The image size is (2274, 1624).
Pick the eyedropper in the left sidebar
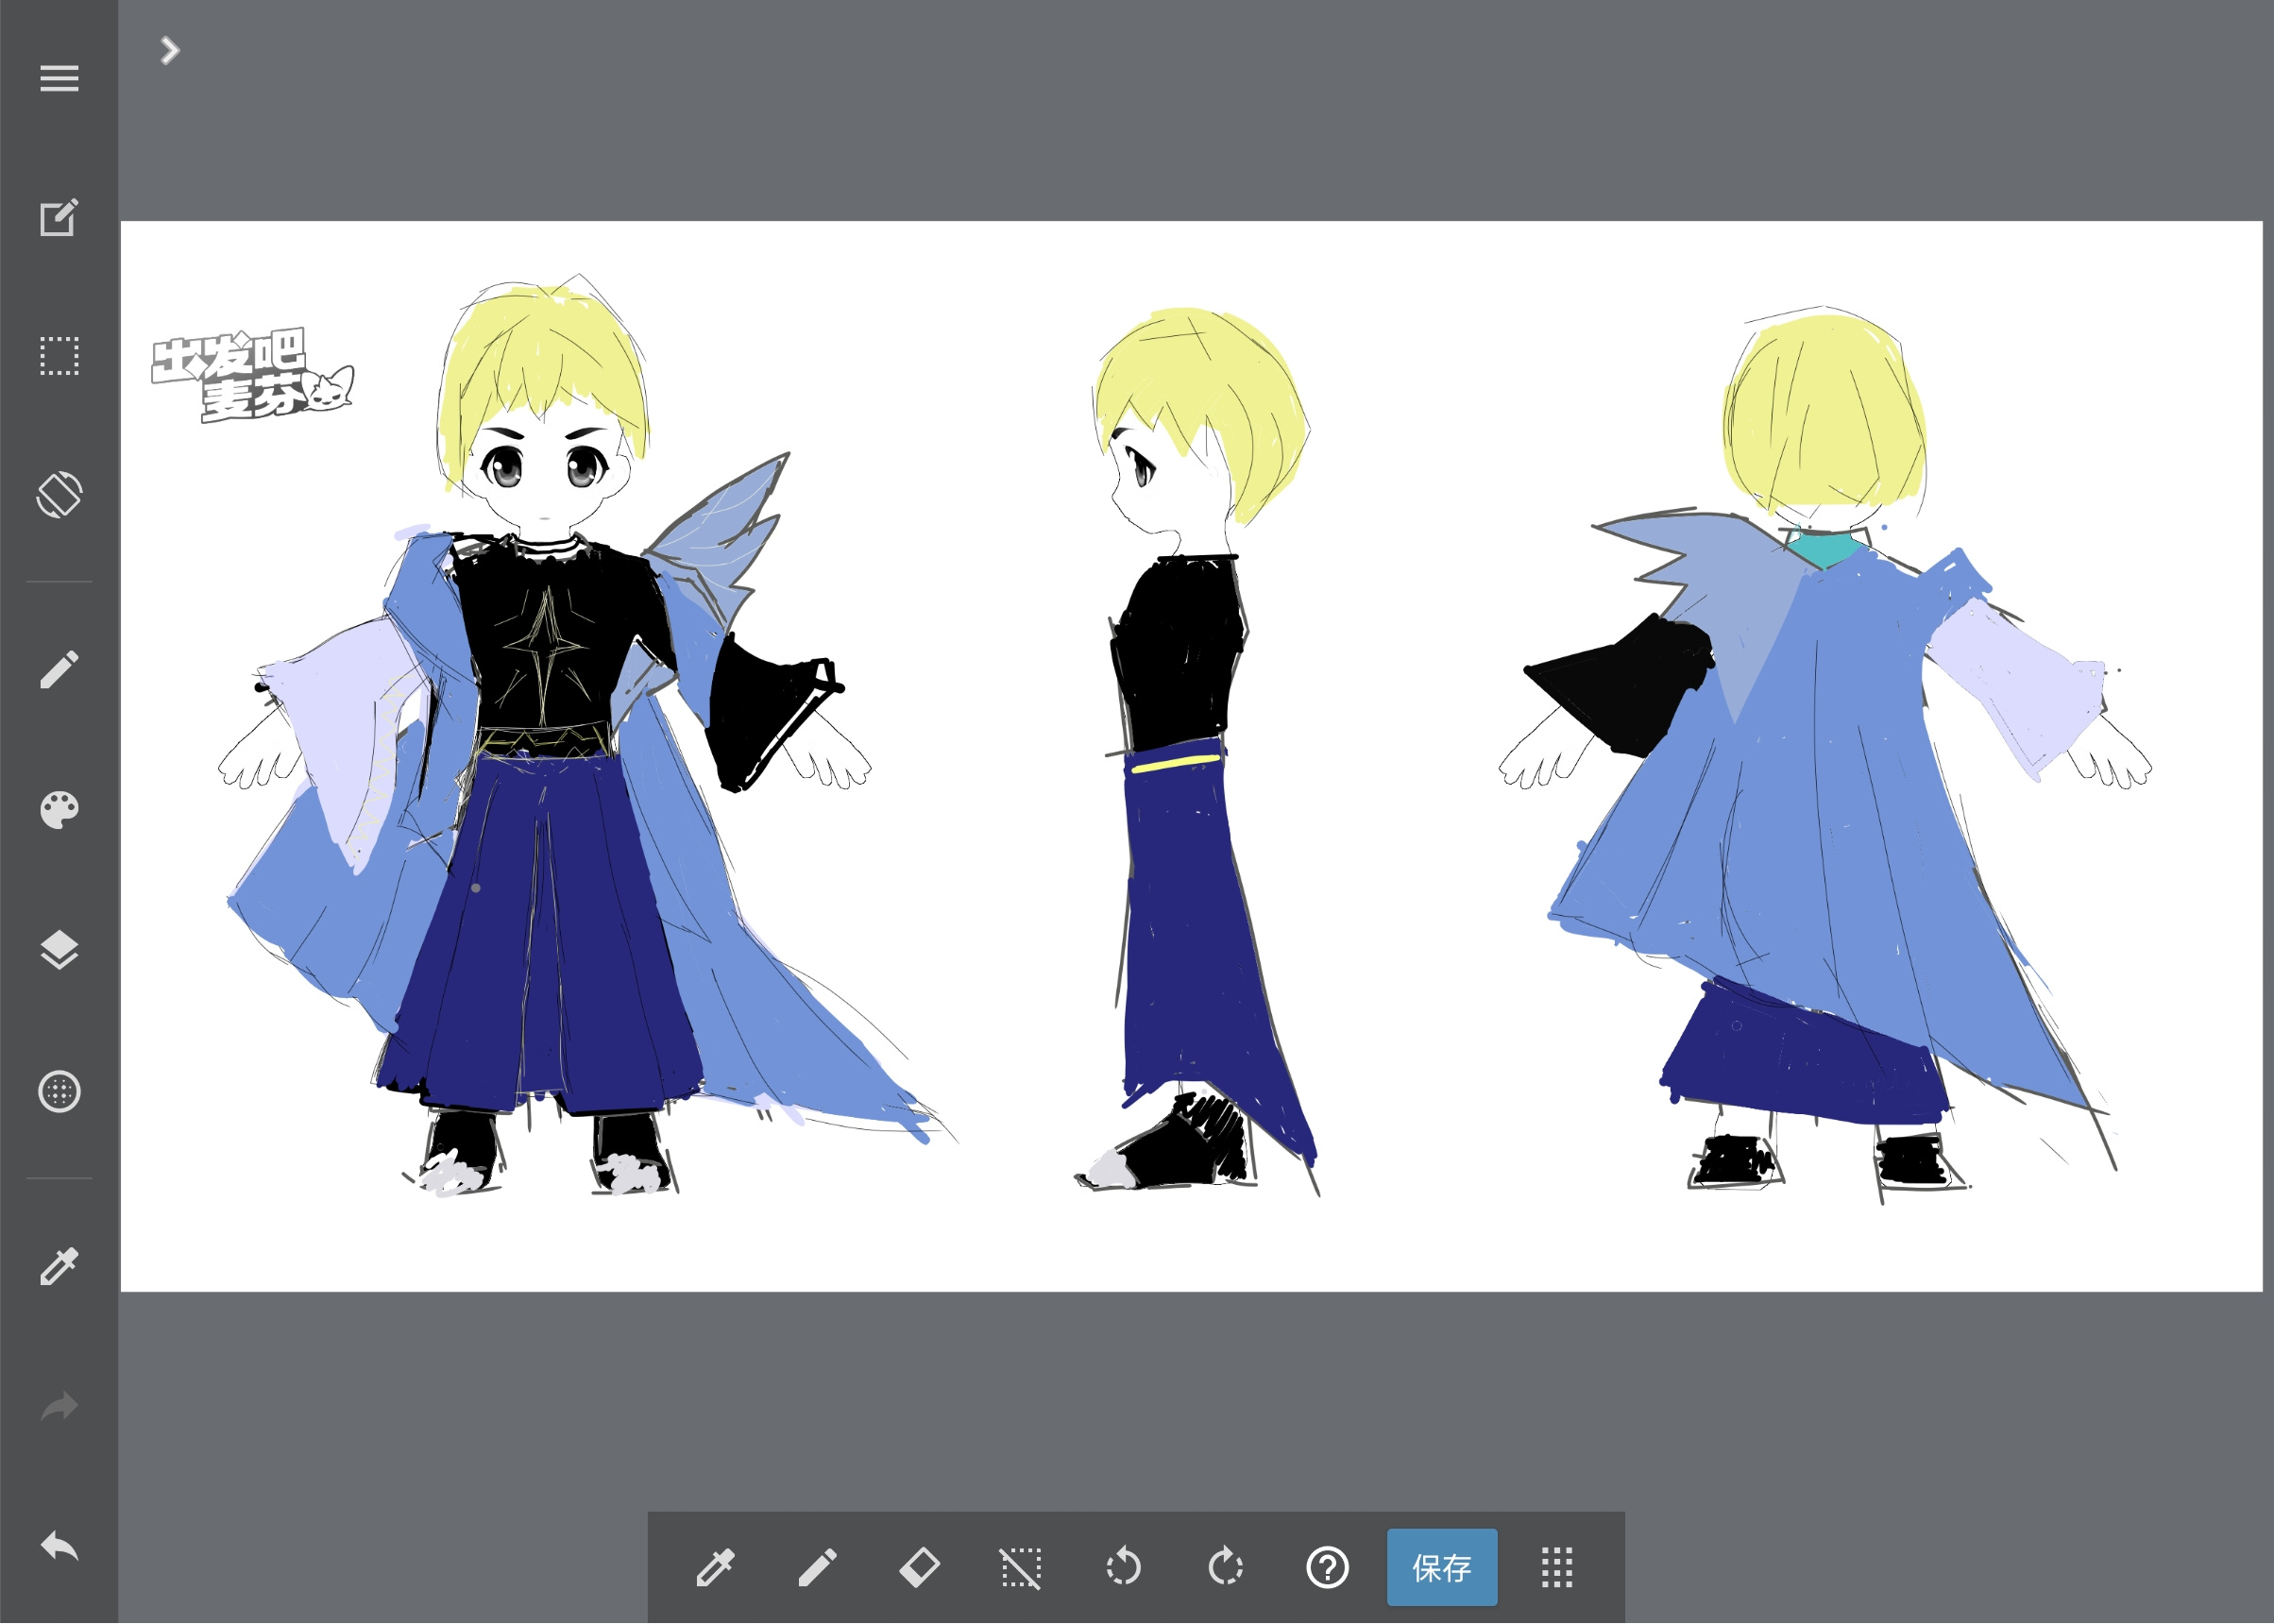[59, 1267]
